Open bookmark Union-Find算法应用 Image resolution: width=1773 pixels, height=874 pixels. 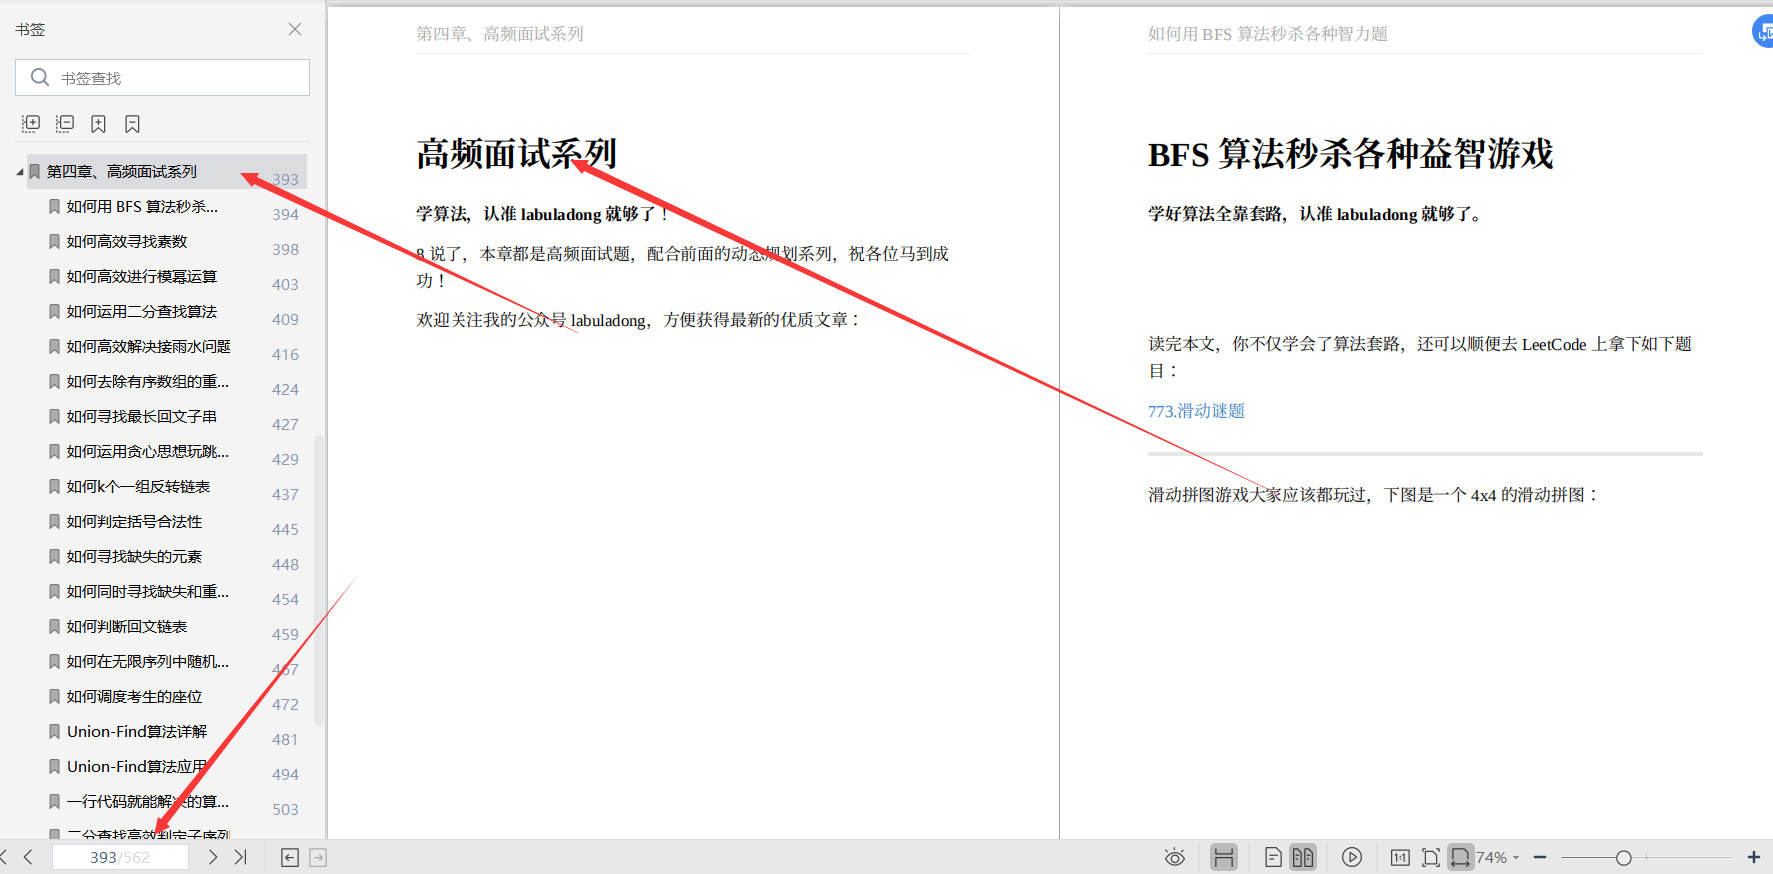(x=137, y=766)
